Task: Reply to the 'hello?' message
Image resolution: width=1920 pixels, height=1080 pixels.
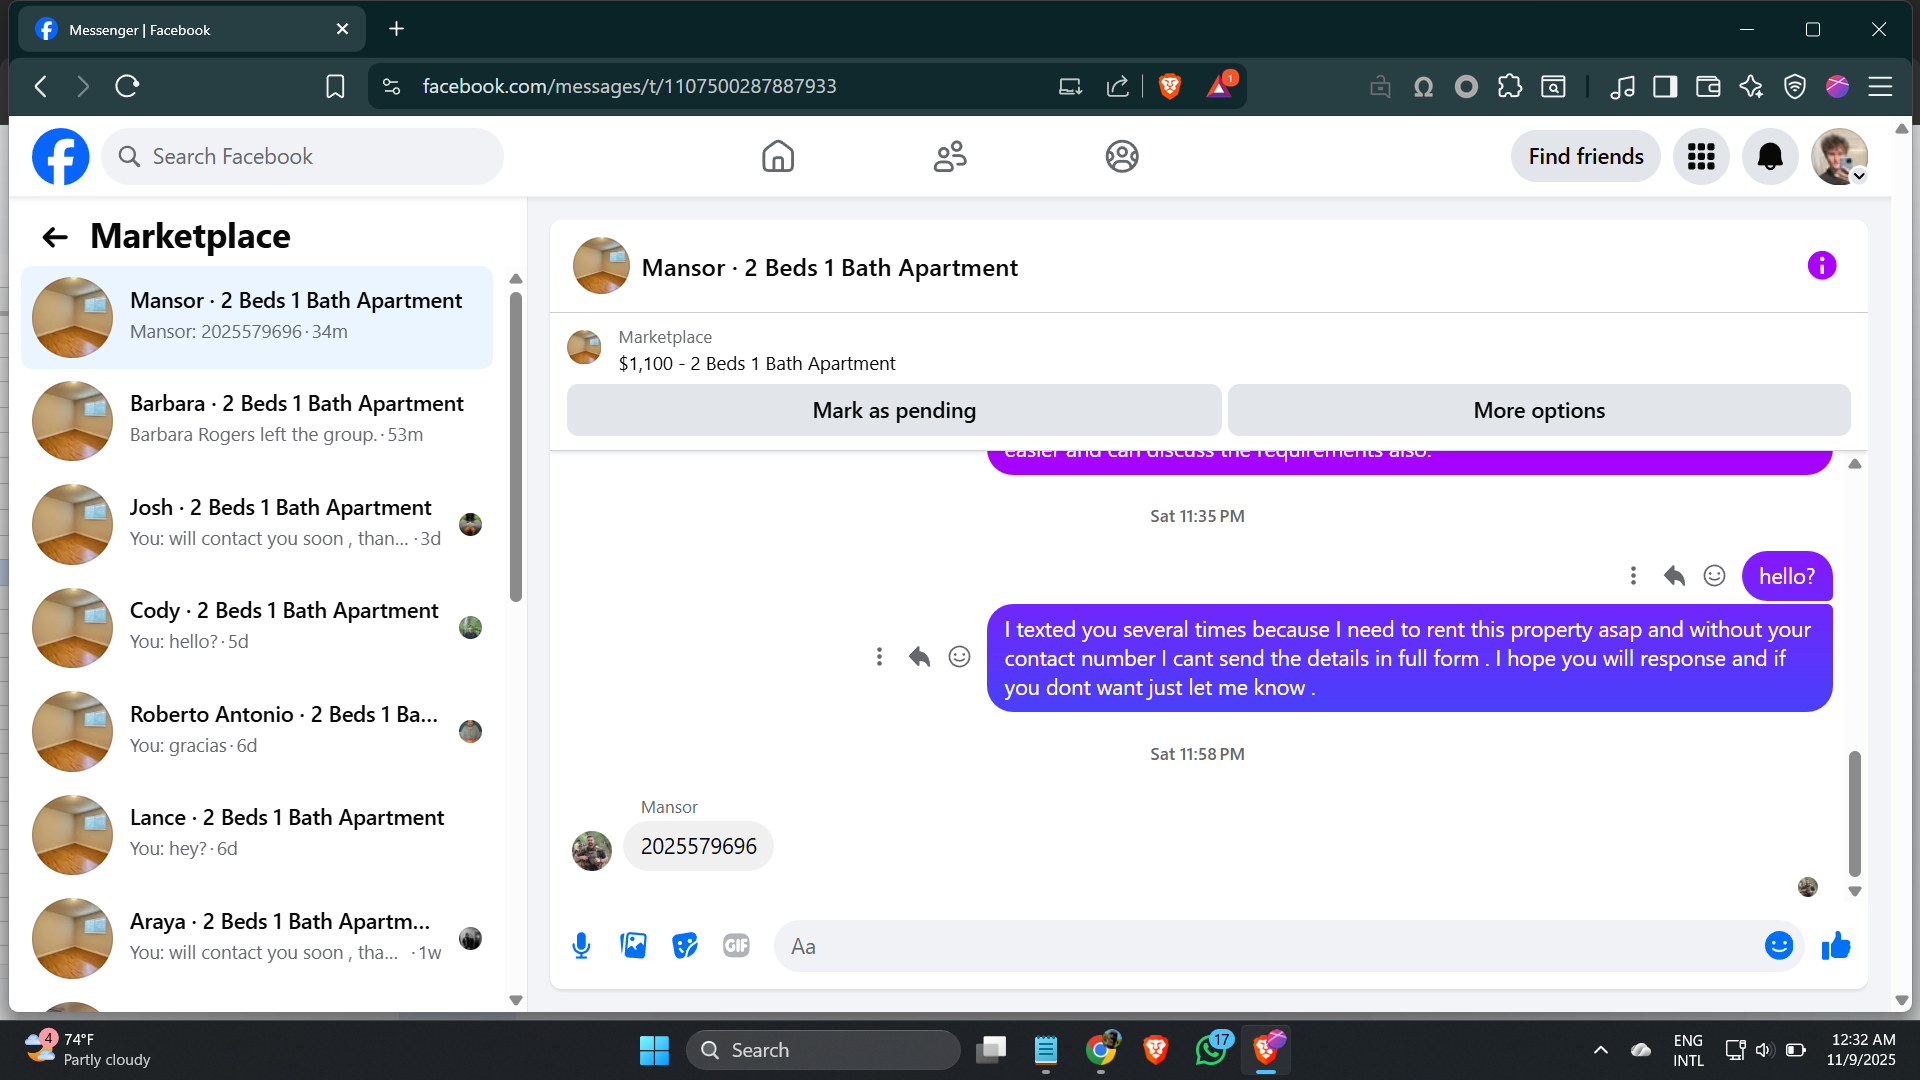Action: click(1674, 576)
